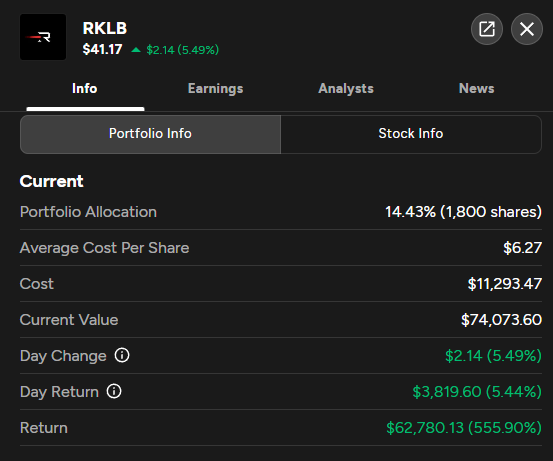Show Day Return info tooltip icon
Image resolution: width=553 pixels, height=461 pixels.
click(x=114, y=391)
